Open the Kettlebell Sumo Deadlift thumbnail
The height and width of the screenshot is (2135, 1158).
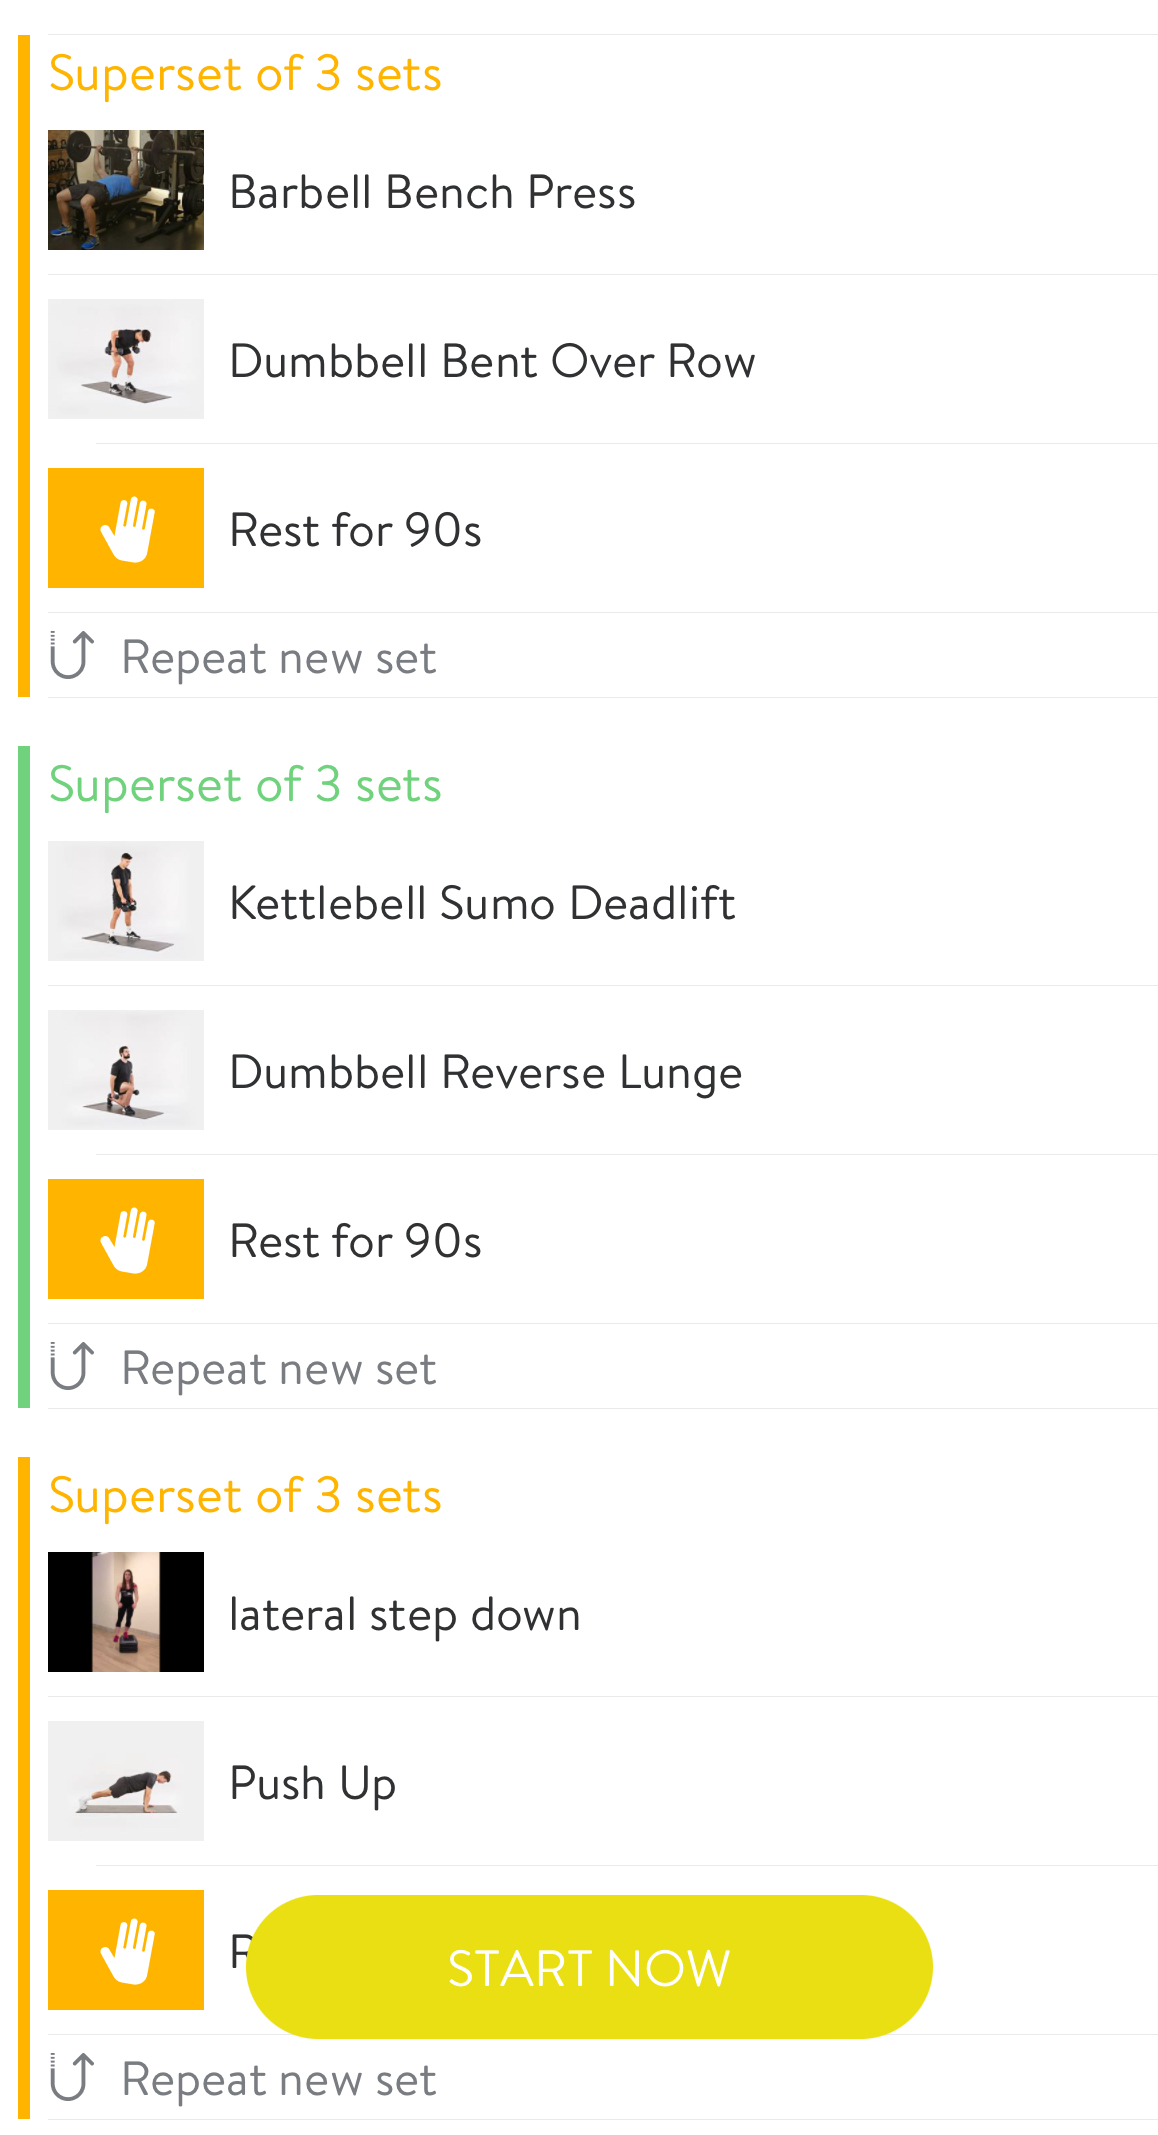pos(126,901)
